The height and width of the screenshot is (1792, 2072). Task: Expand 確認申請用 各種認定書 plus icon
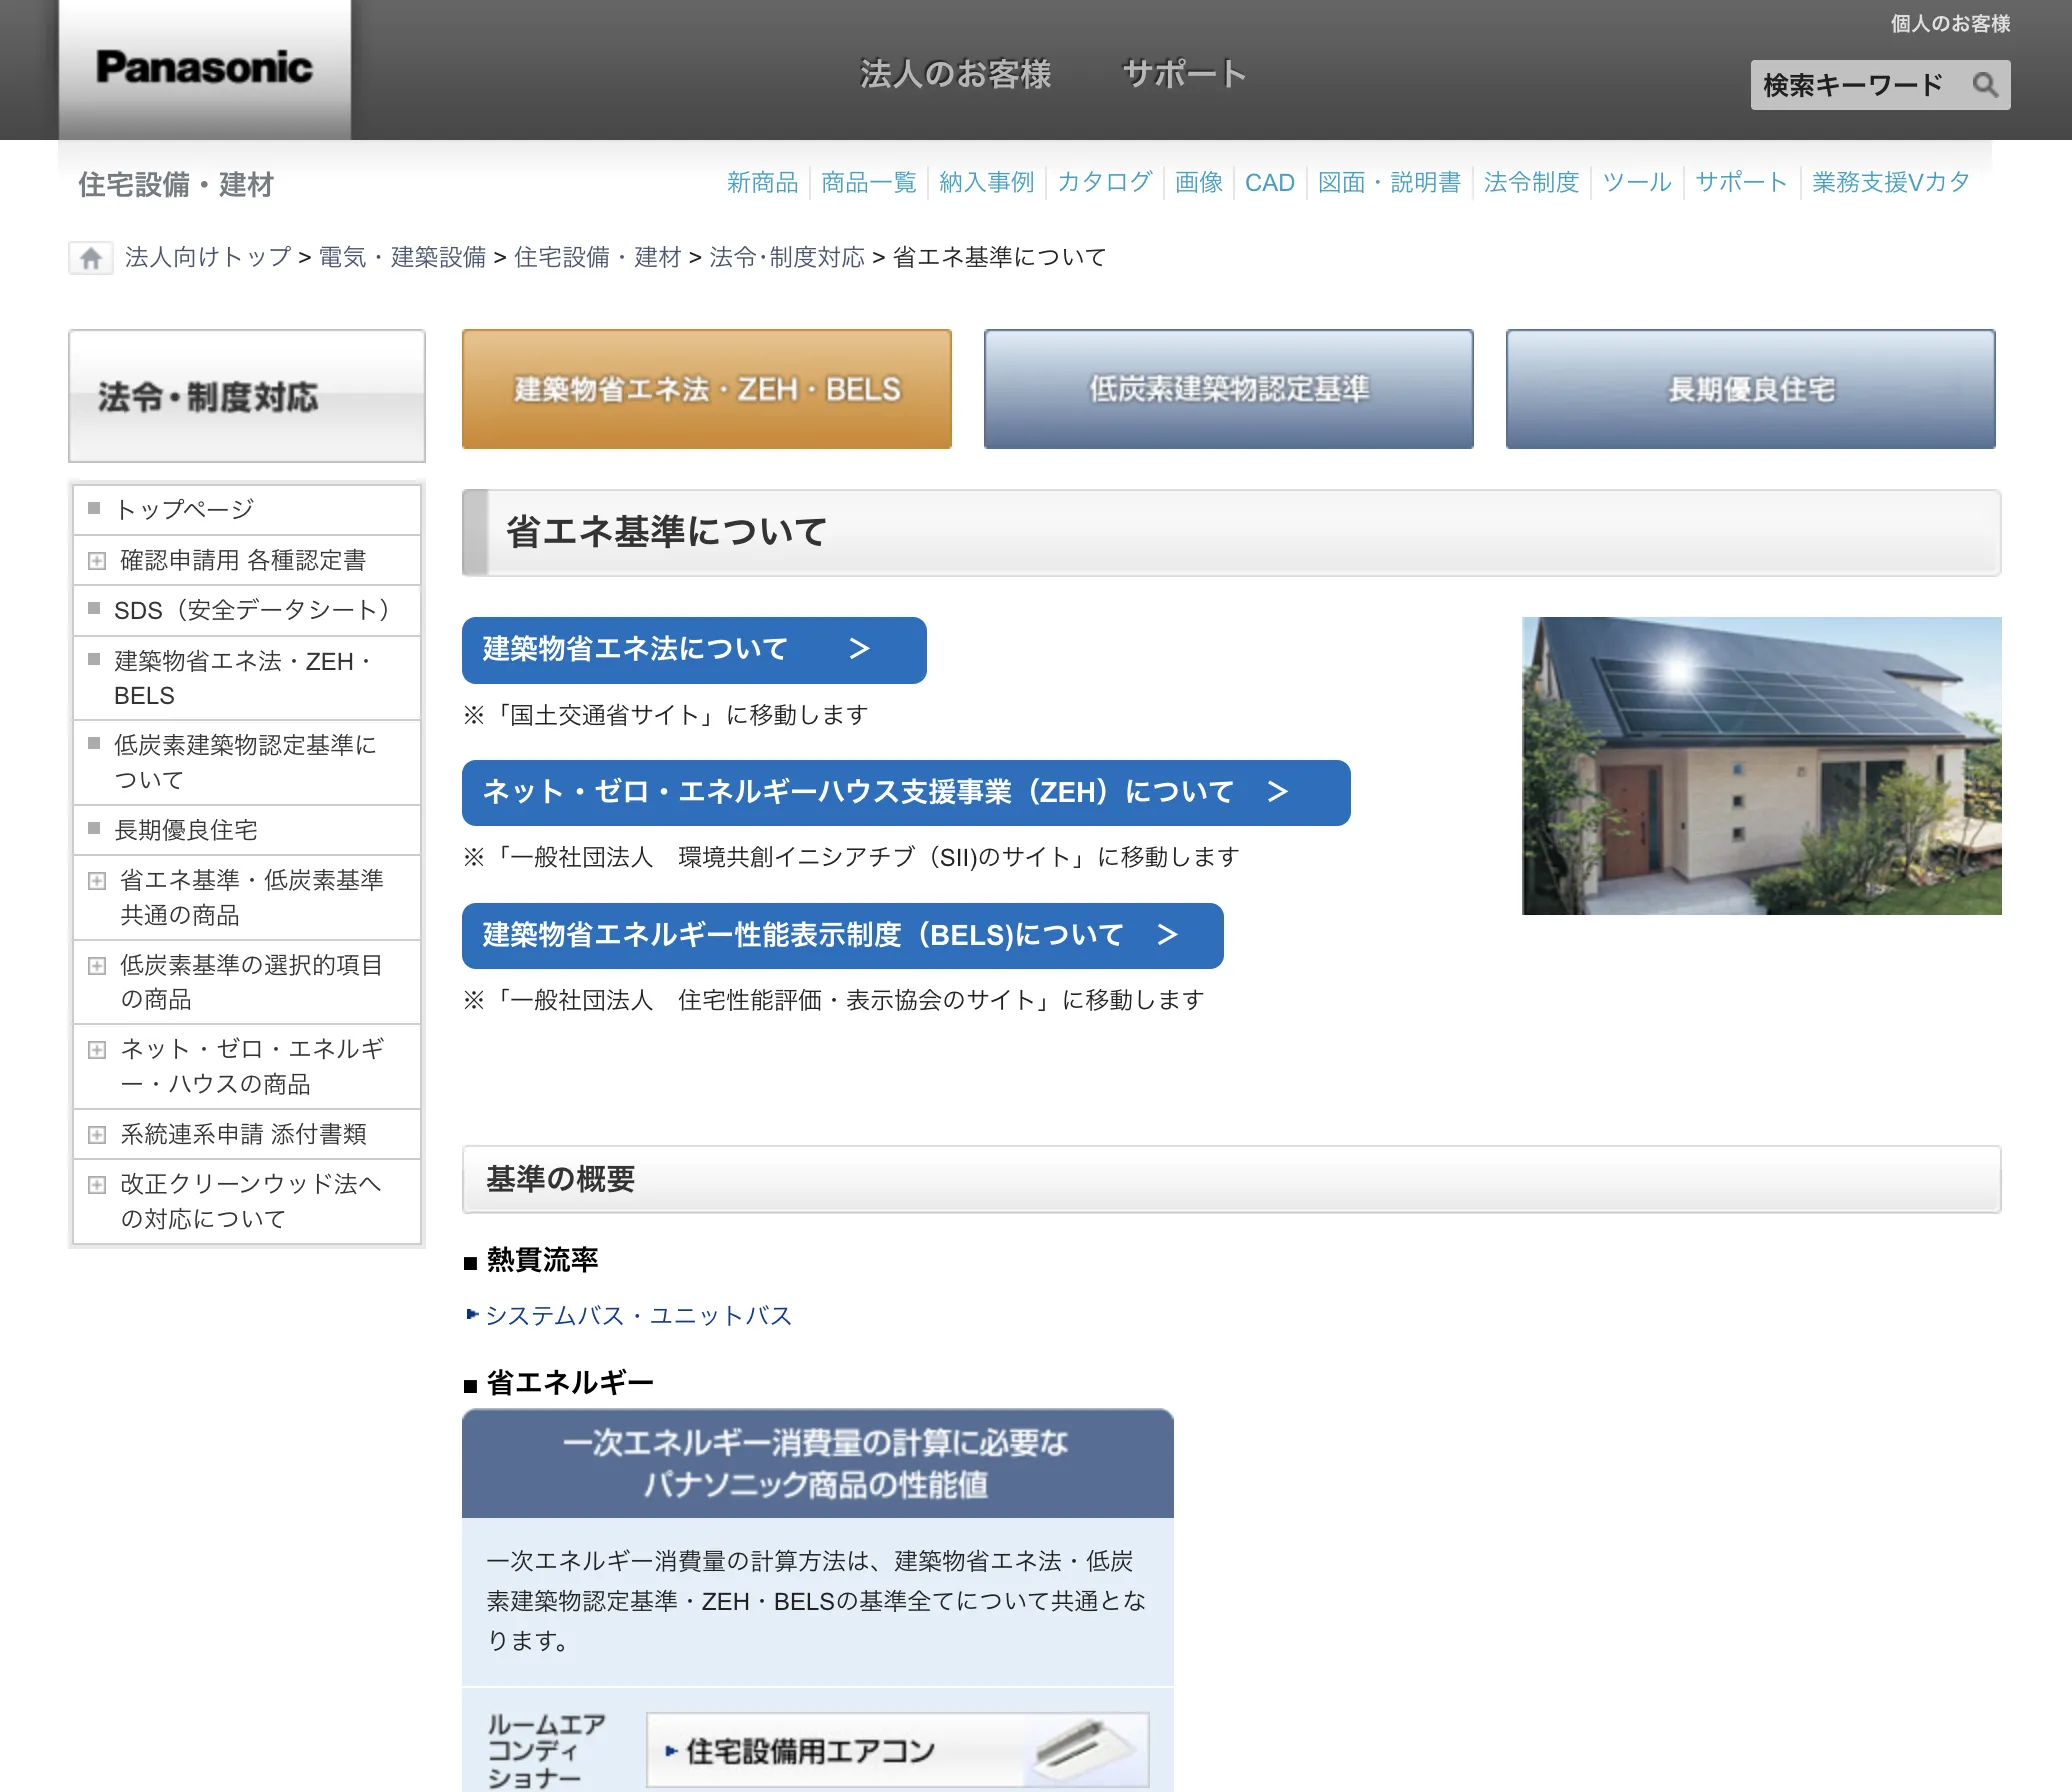tap(97, 561)
